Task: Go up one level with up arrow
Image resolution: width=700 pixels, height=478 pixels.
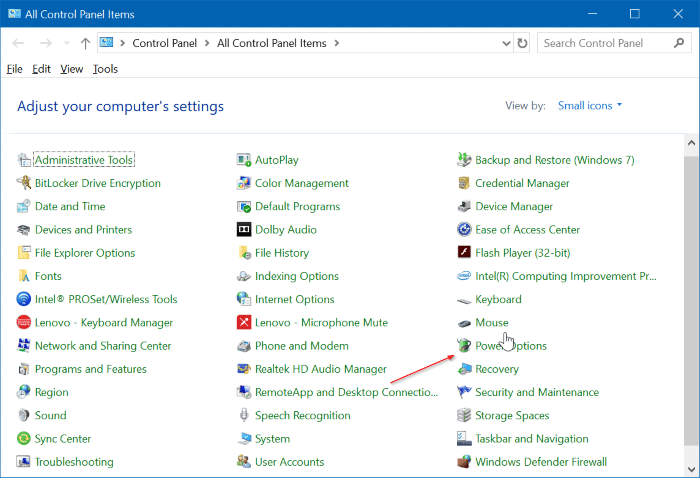Action: pyautogui.click(x=85, y=43)
